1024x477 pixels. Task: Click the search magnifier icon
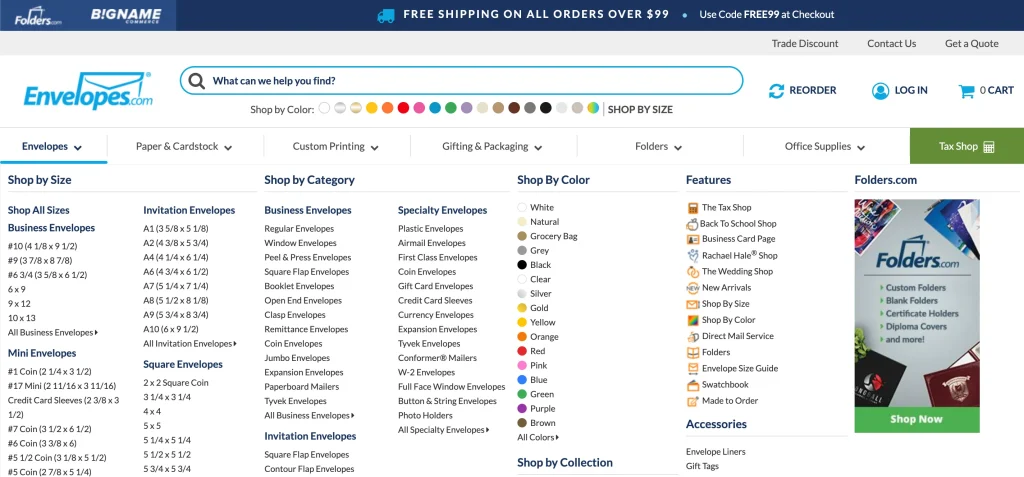[197, 81]
